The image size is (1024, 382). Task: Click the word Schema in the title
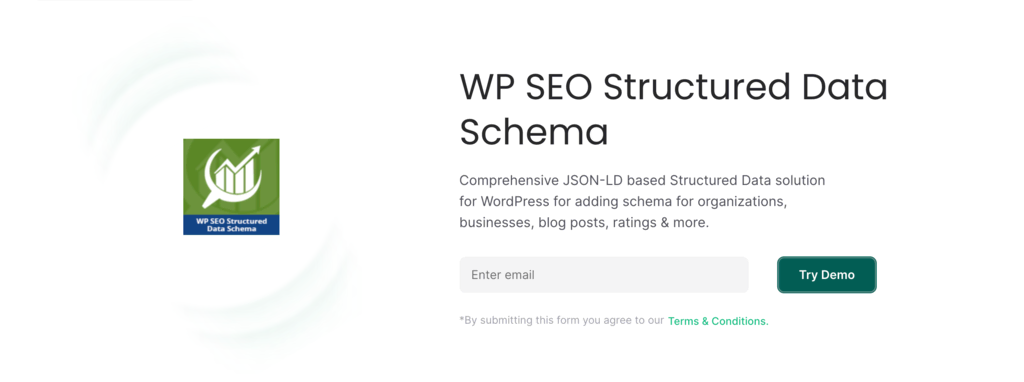click(x=534, y=132)
